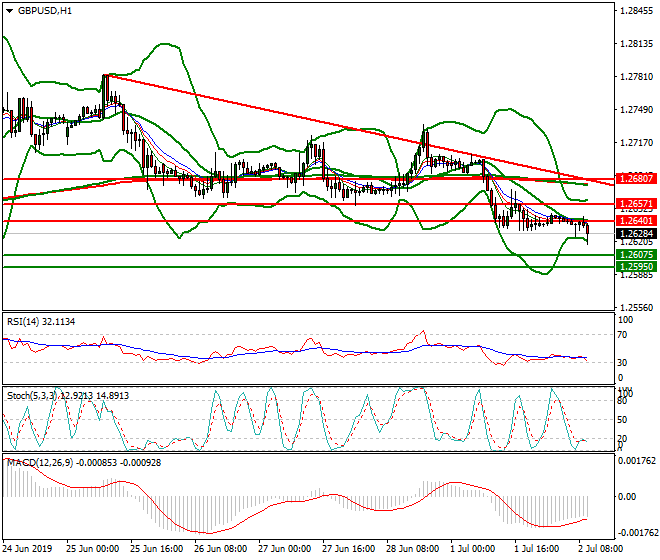Select the GBPUSD,H1 chart title
660x560 pixels.
pos(45,11)
